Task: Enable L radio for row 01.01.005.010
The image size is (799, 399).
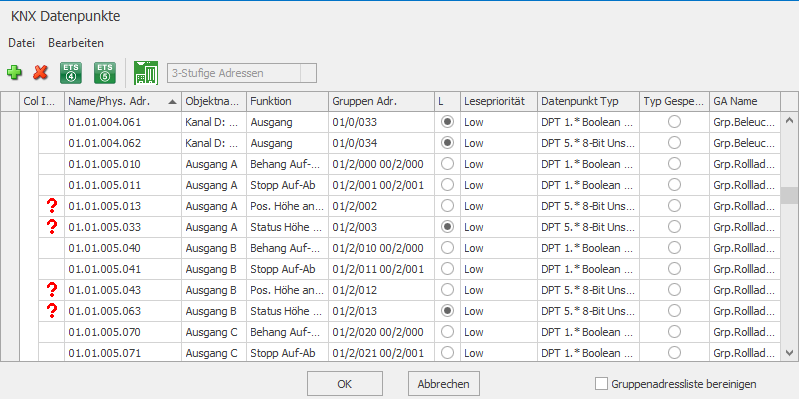Action: point(448,164)
